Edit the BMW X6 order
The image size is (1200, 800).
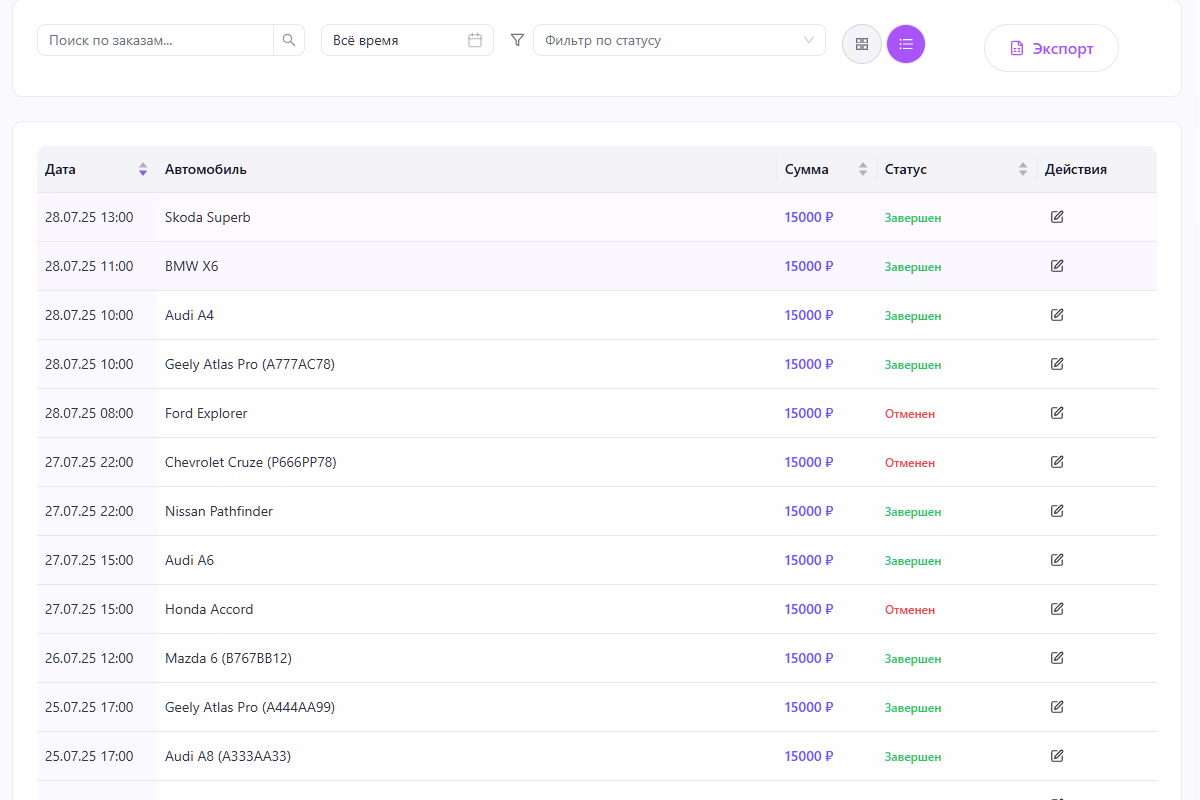1057,266
